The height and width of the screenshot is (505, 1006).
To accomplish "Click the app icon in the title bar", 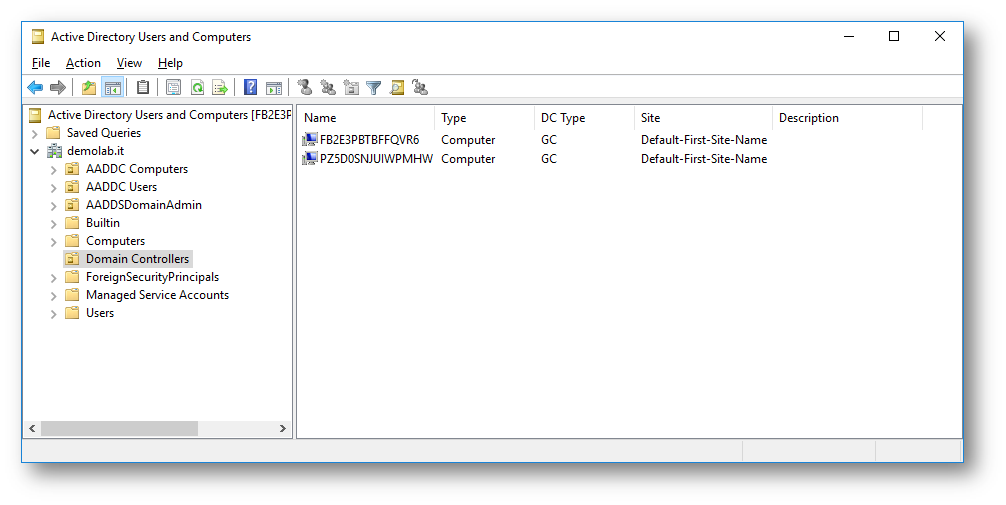I will point(38,37).
